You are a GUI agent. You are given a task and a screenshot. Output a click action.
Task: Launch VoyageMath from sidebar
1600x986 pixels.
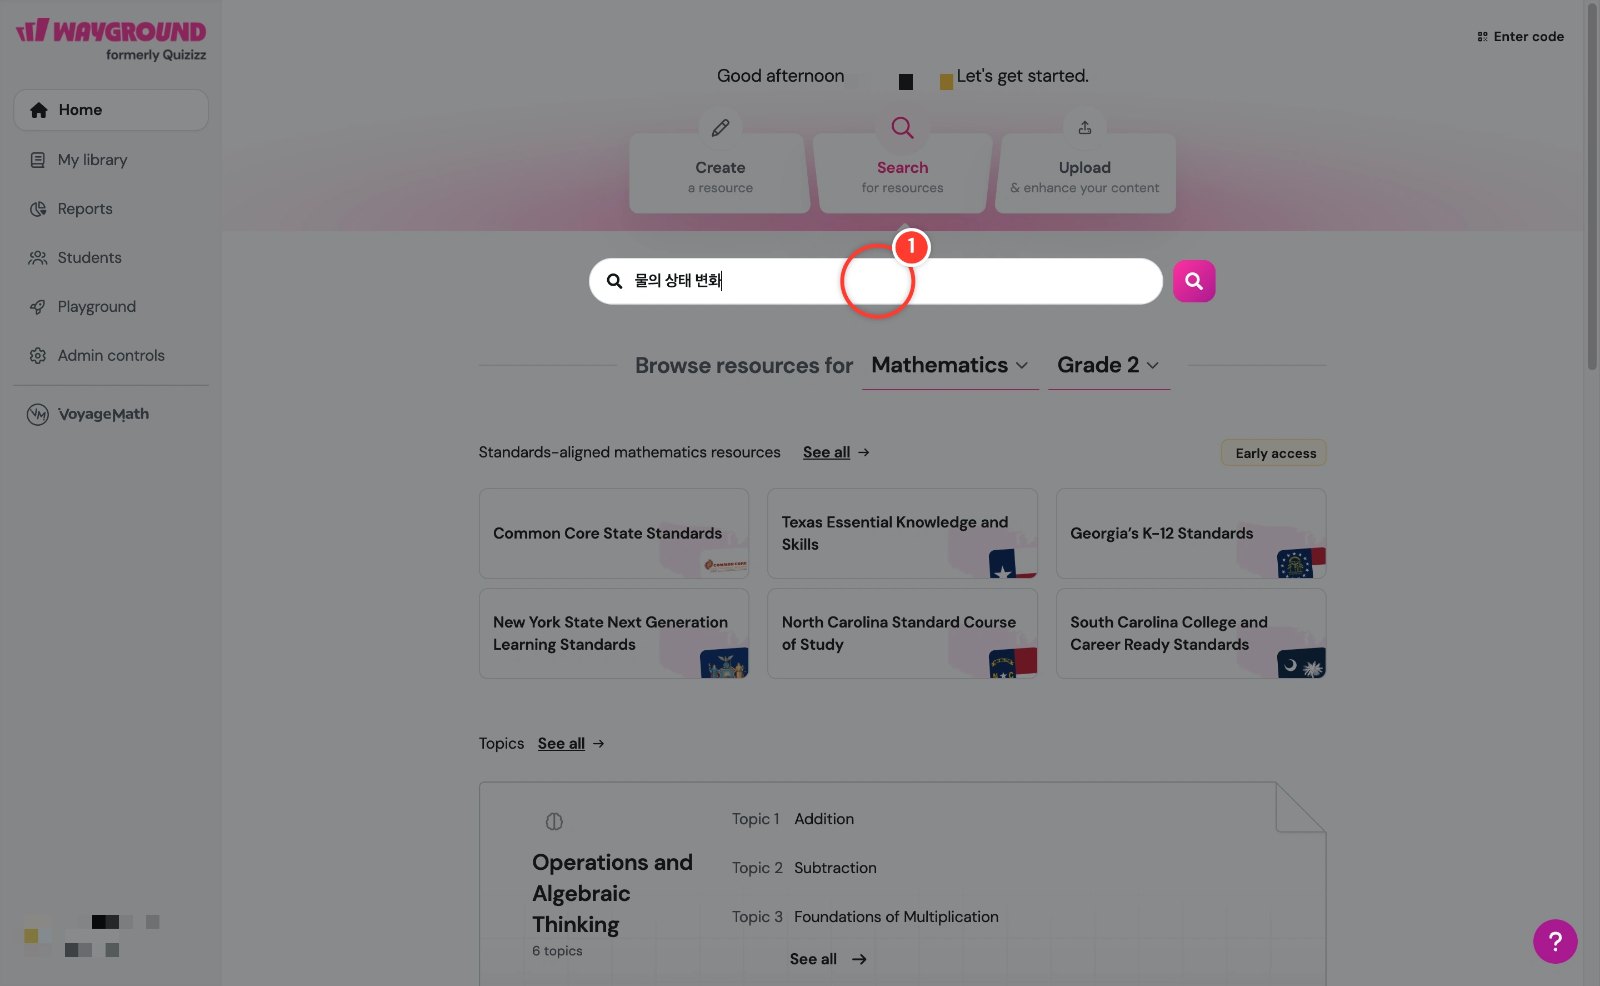(88, 414)
